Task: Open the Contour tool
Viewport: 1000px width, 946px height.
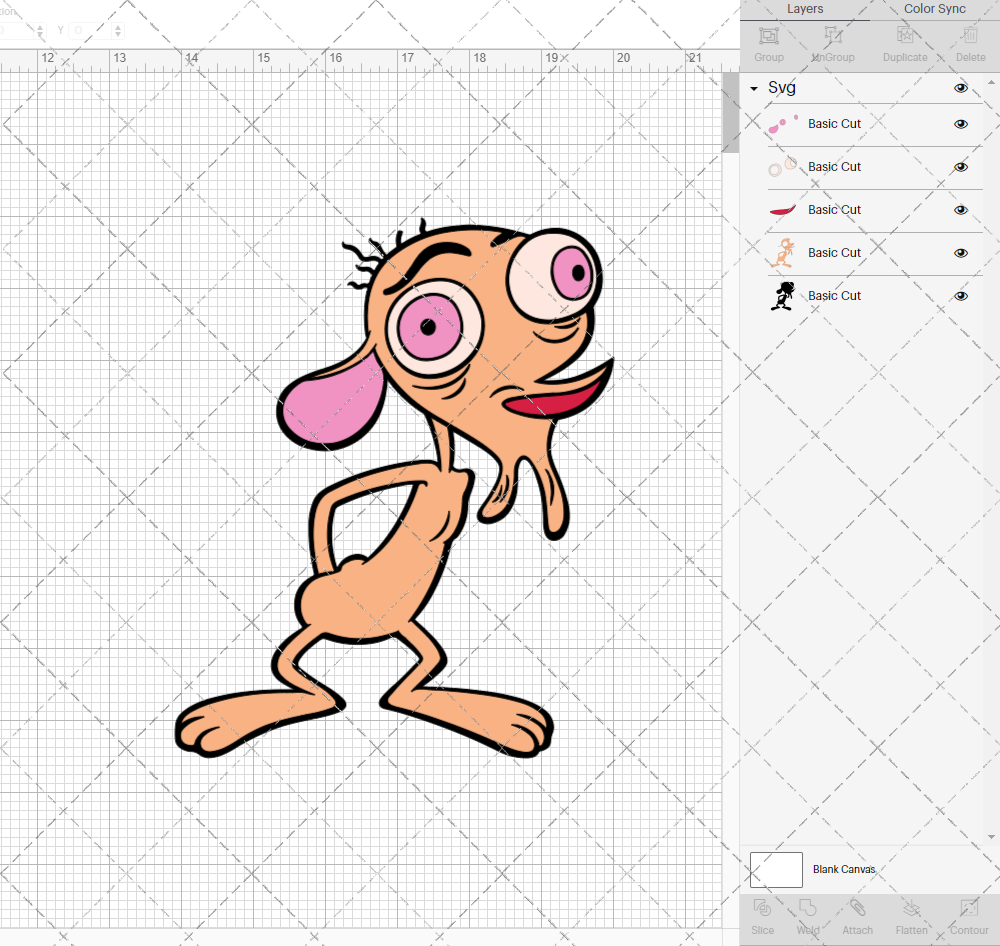Action: pos(967,915)
